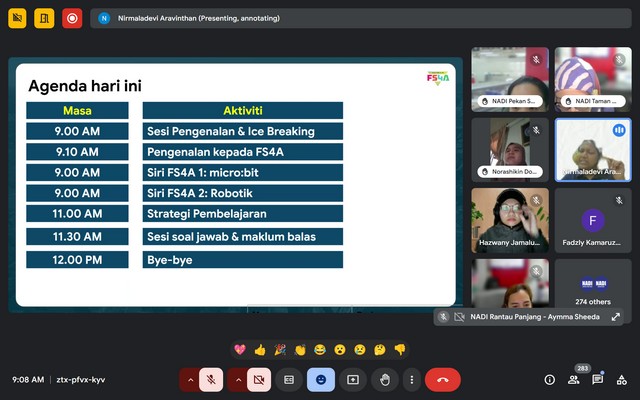Screen dimensions: 640x400
Task: Expand the NADI Rantau Panjang self-view tile
Action: pyautogui.click(x=615, y=317)
